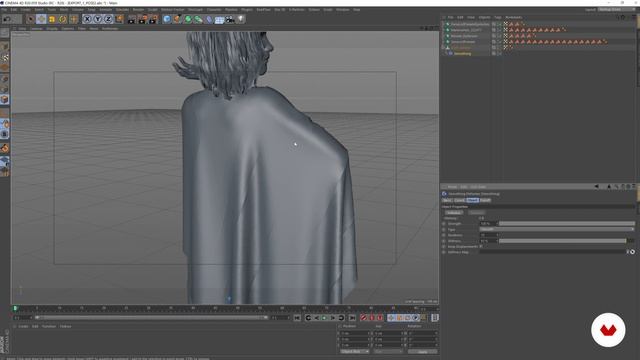Click Render View clapperboard icon

click(131, 19)
